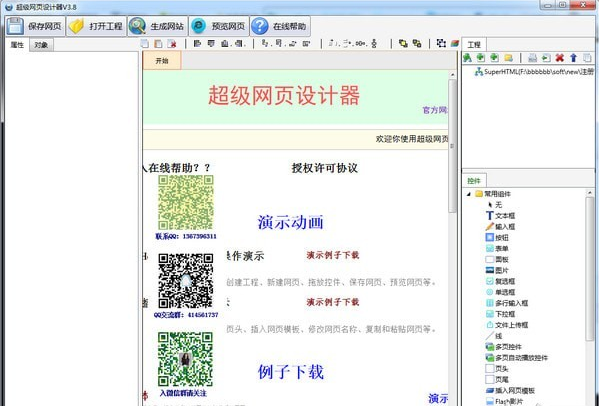Click the 保存网页 save button
The width and height of the screenshot is (599, 406).
point(35,26)
